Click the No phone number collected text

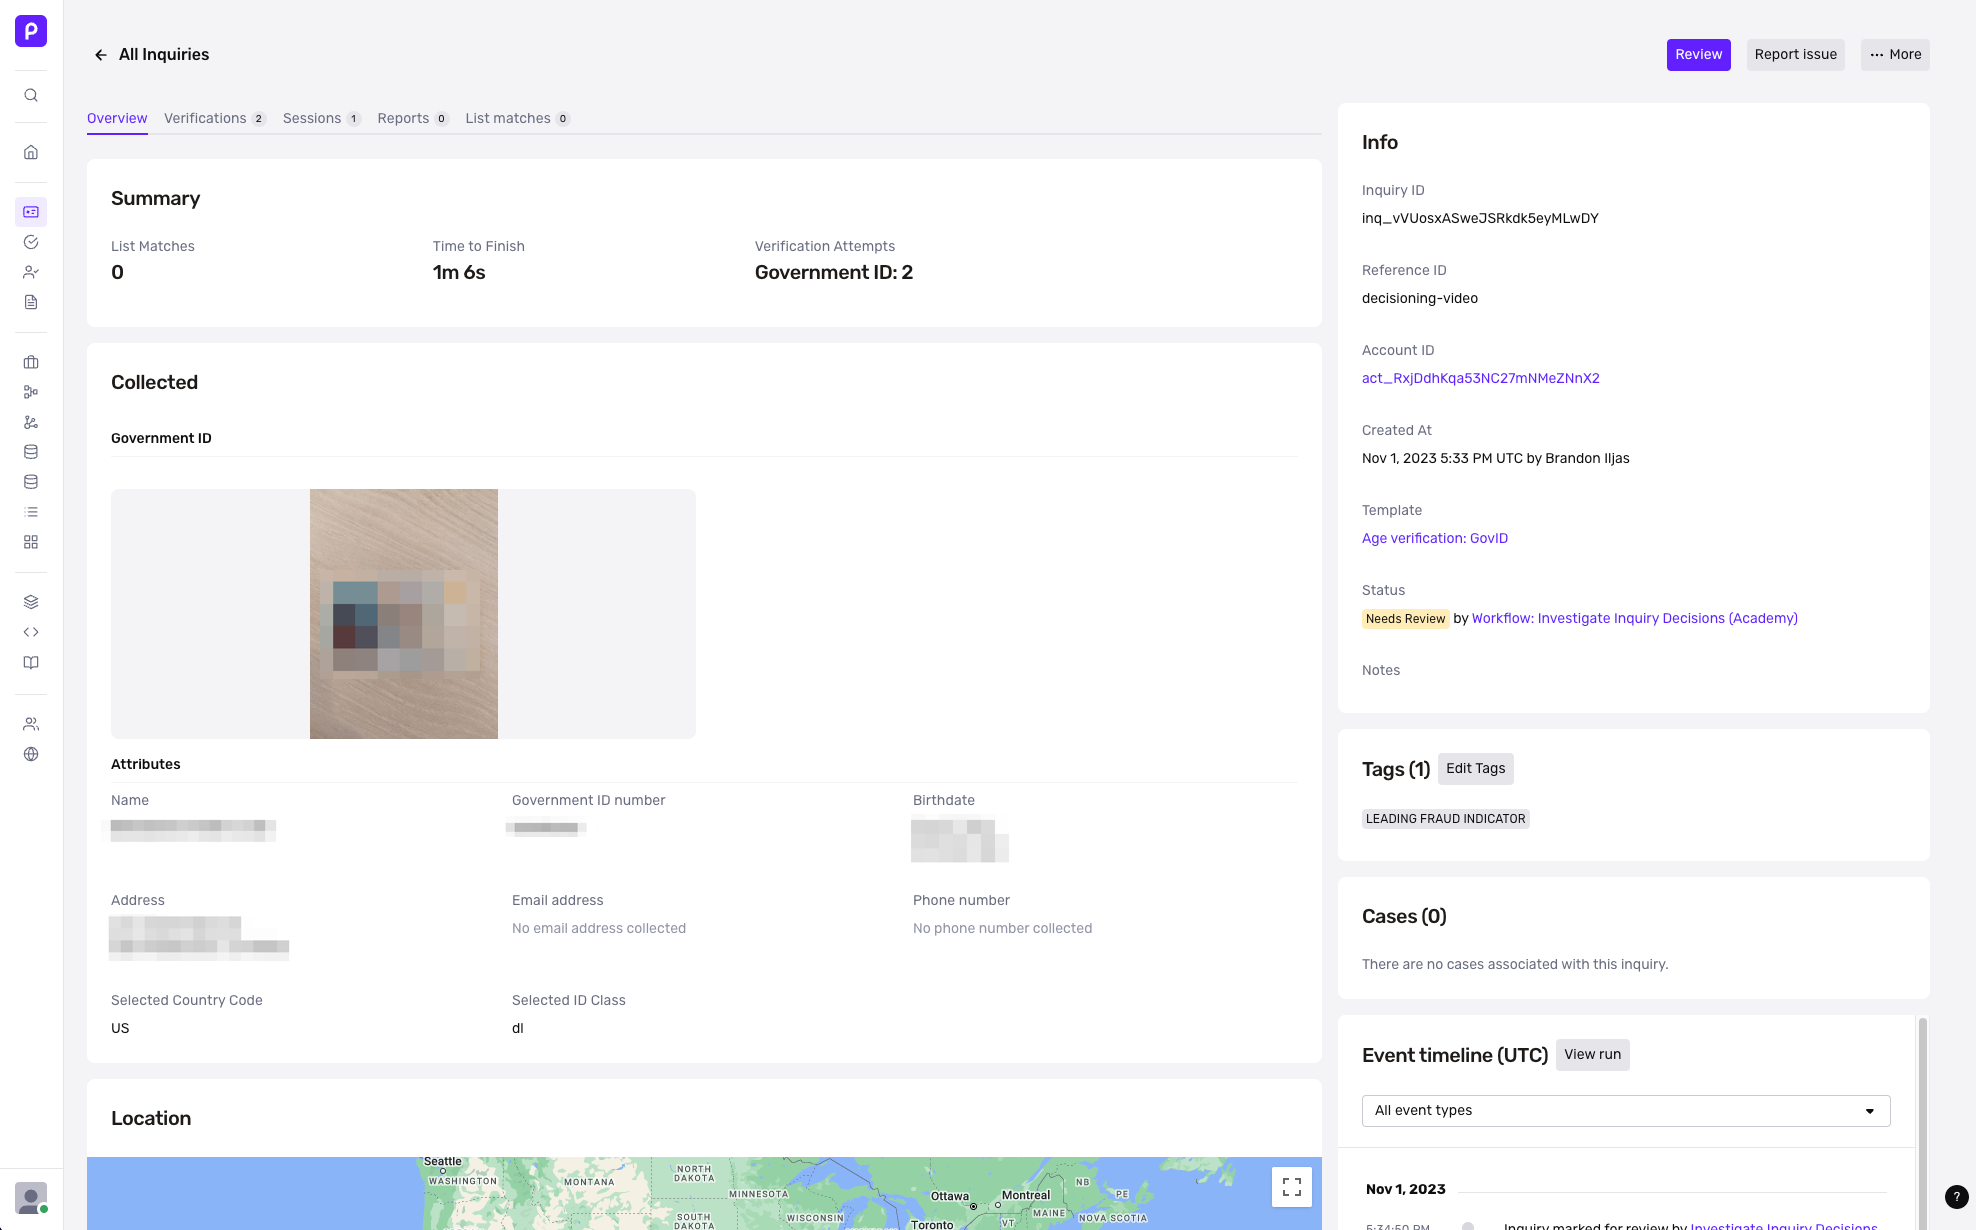[x=1002, y=928]
